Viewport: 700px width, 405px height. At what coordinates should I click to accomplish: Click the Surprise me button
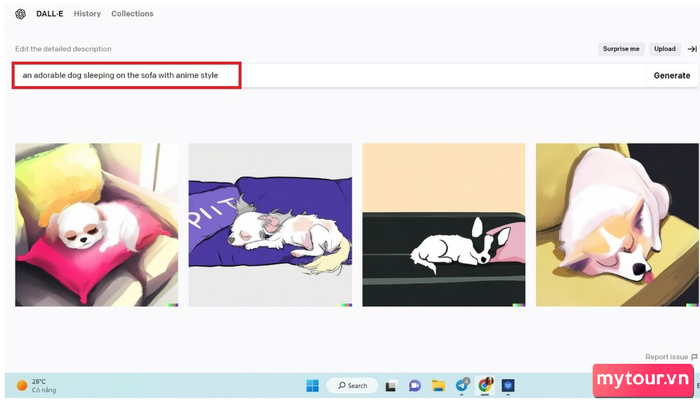tap(621, 49)
